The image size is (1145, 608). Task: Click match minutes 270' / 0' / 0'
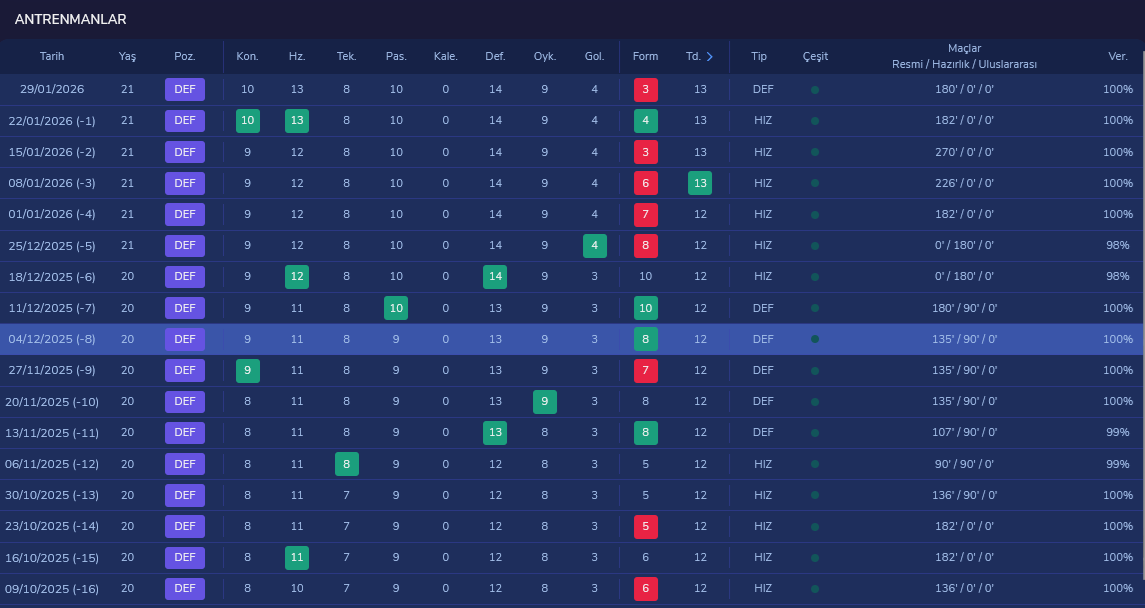(x=964, y=152)
